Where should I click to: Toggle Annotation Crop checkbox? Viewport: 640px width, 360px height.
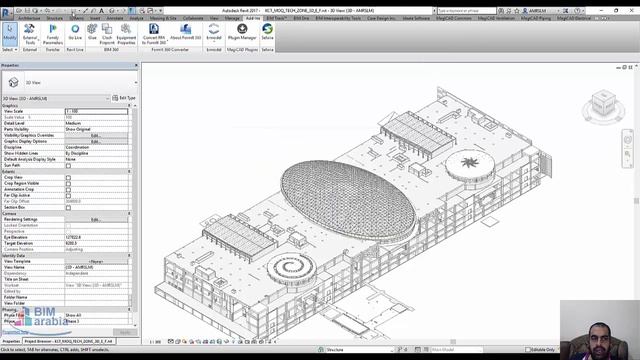click(68, 190)
